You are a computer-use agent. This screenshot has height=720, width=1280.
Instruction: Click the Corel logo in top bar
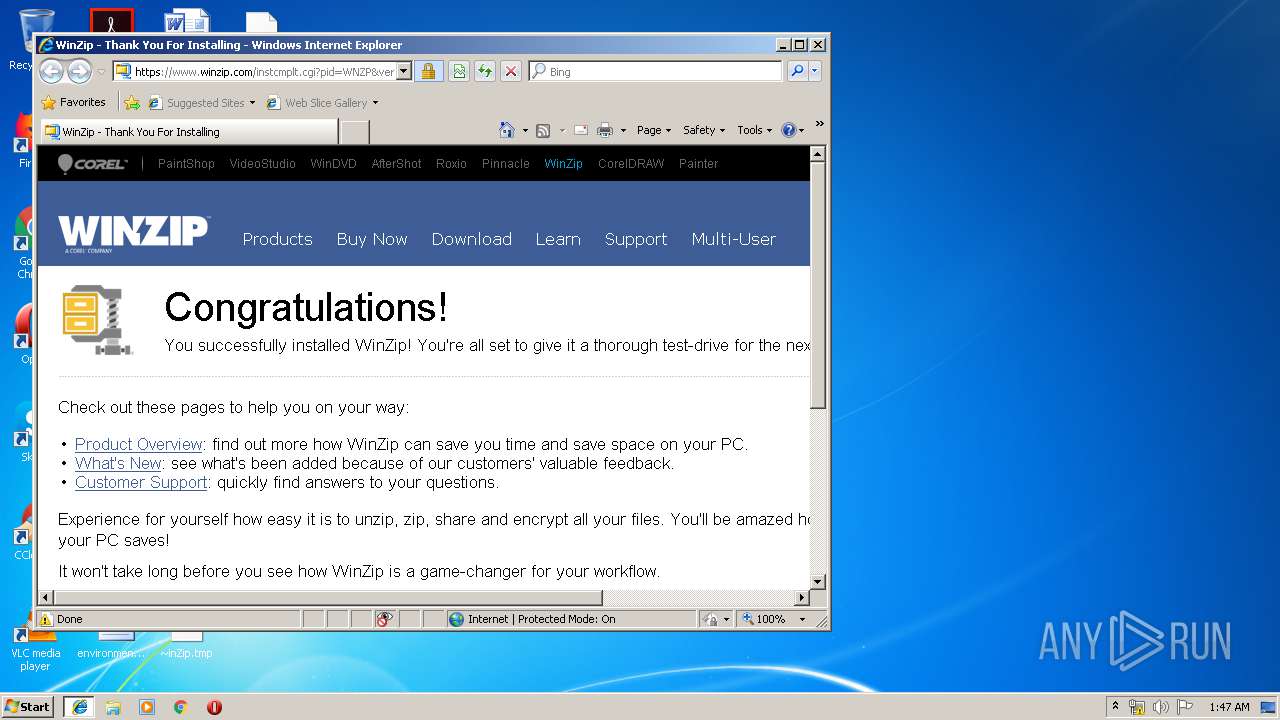click(92, 163)
